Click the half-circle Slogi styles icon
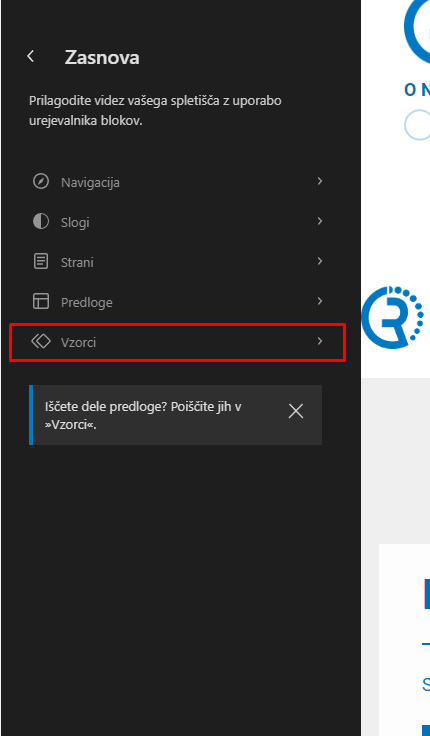 pos(41,221)
